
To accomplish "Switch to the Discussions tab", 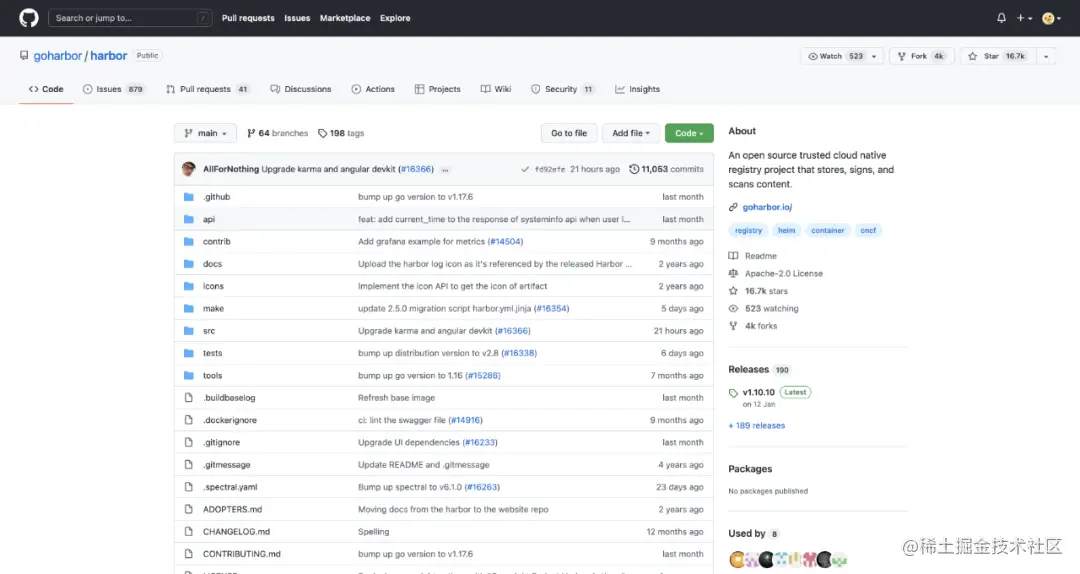I will click(x=301, y=89).
